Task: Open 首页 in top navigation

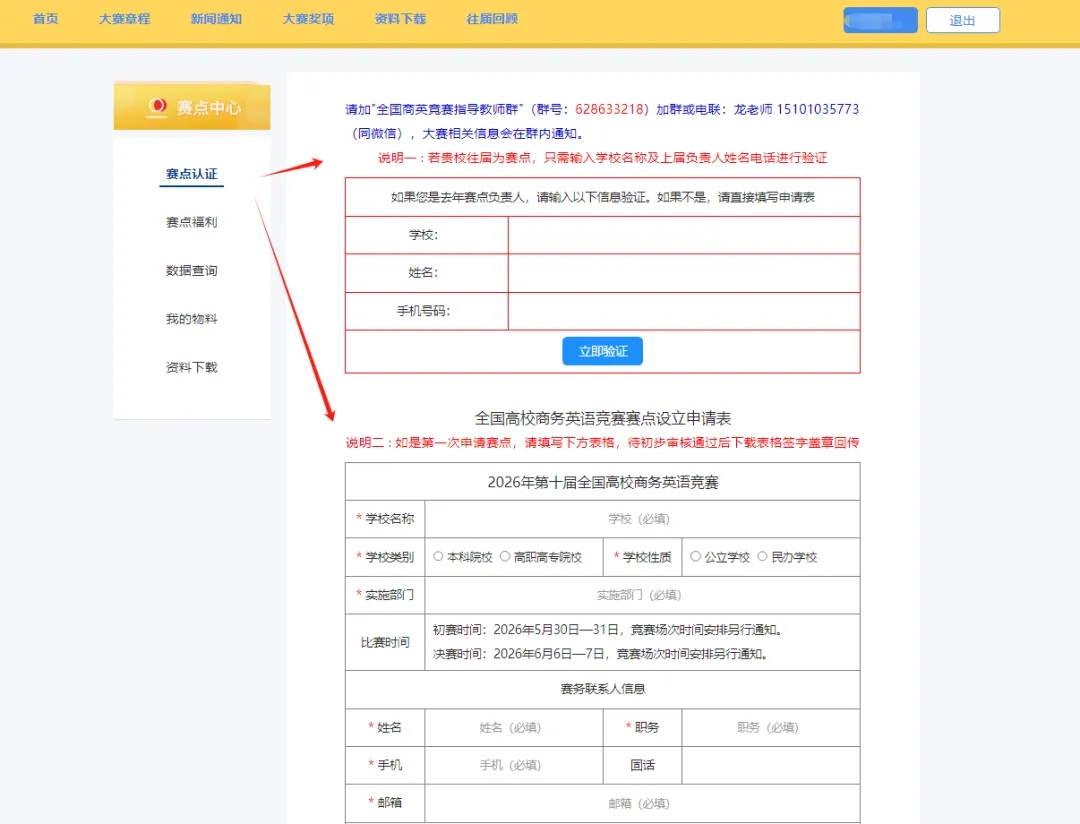Action: (45, 19)
